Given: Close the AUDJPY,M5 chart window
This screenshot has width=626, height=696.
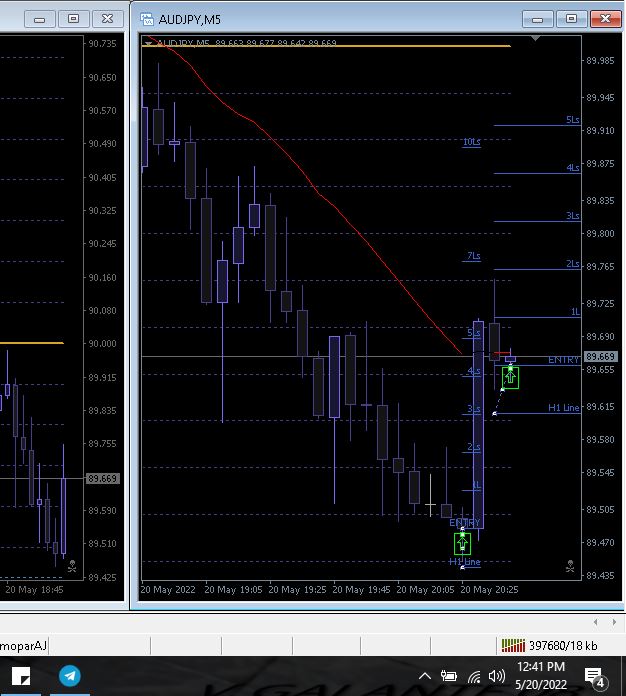Looking at the screenshot, I should point(606,19).
